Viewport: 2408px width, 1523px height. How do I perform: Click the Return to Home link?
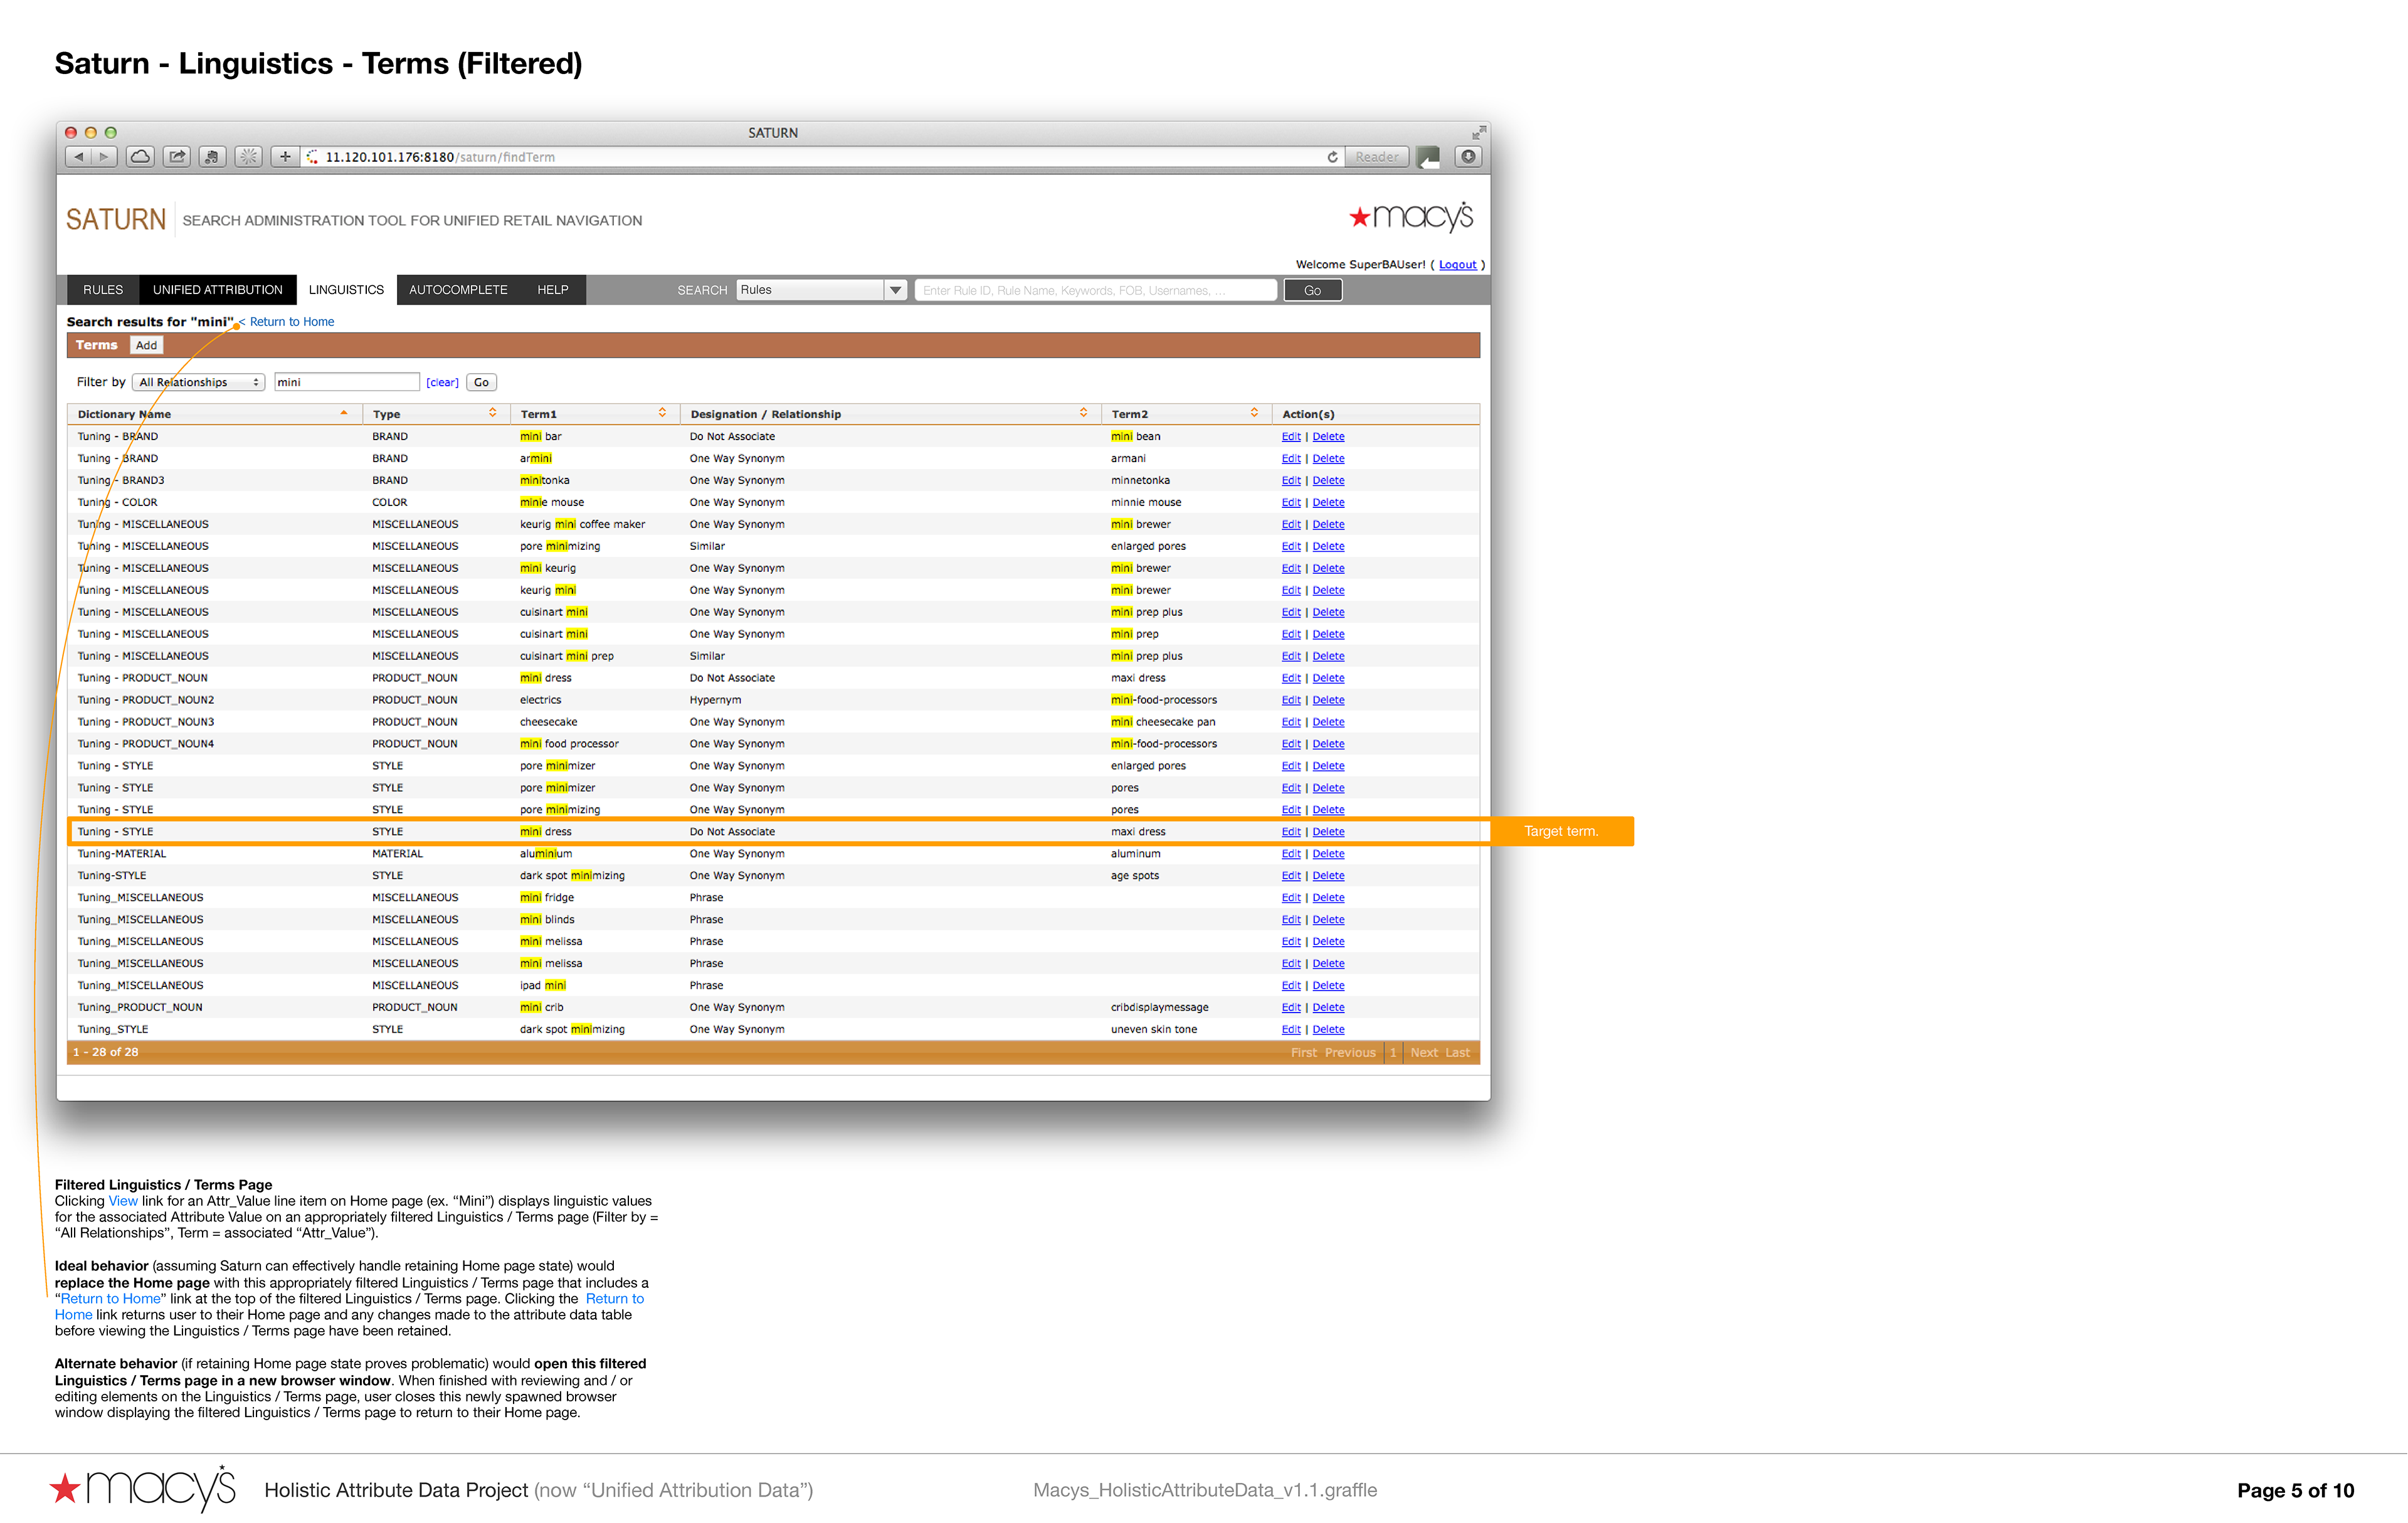[291, 322]
